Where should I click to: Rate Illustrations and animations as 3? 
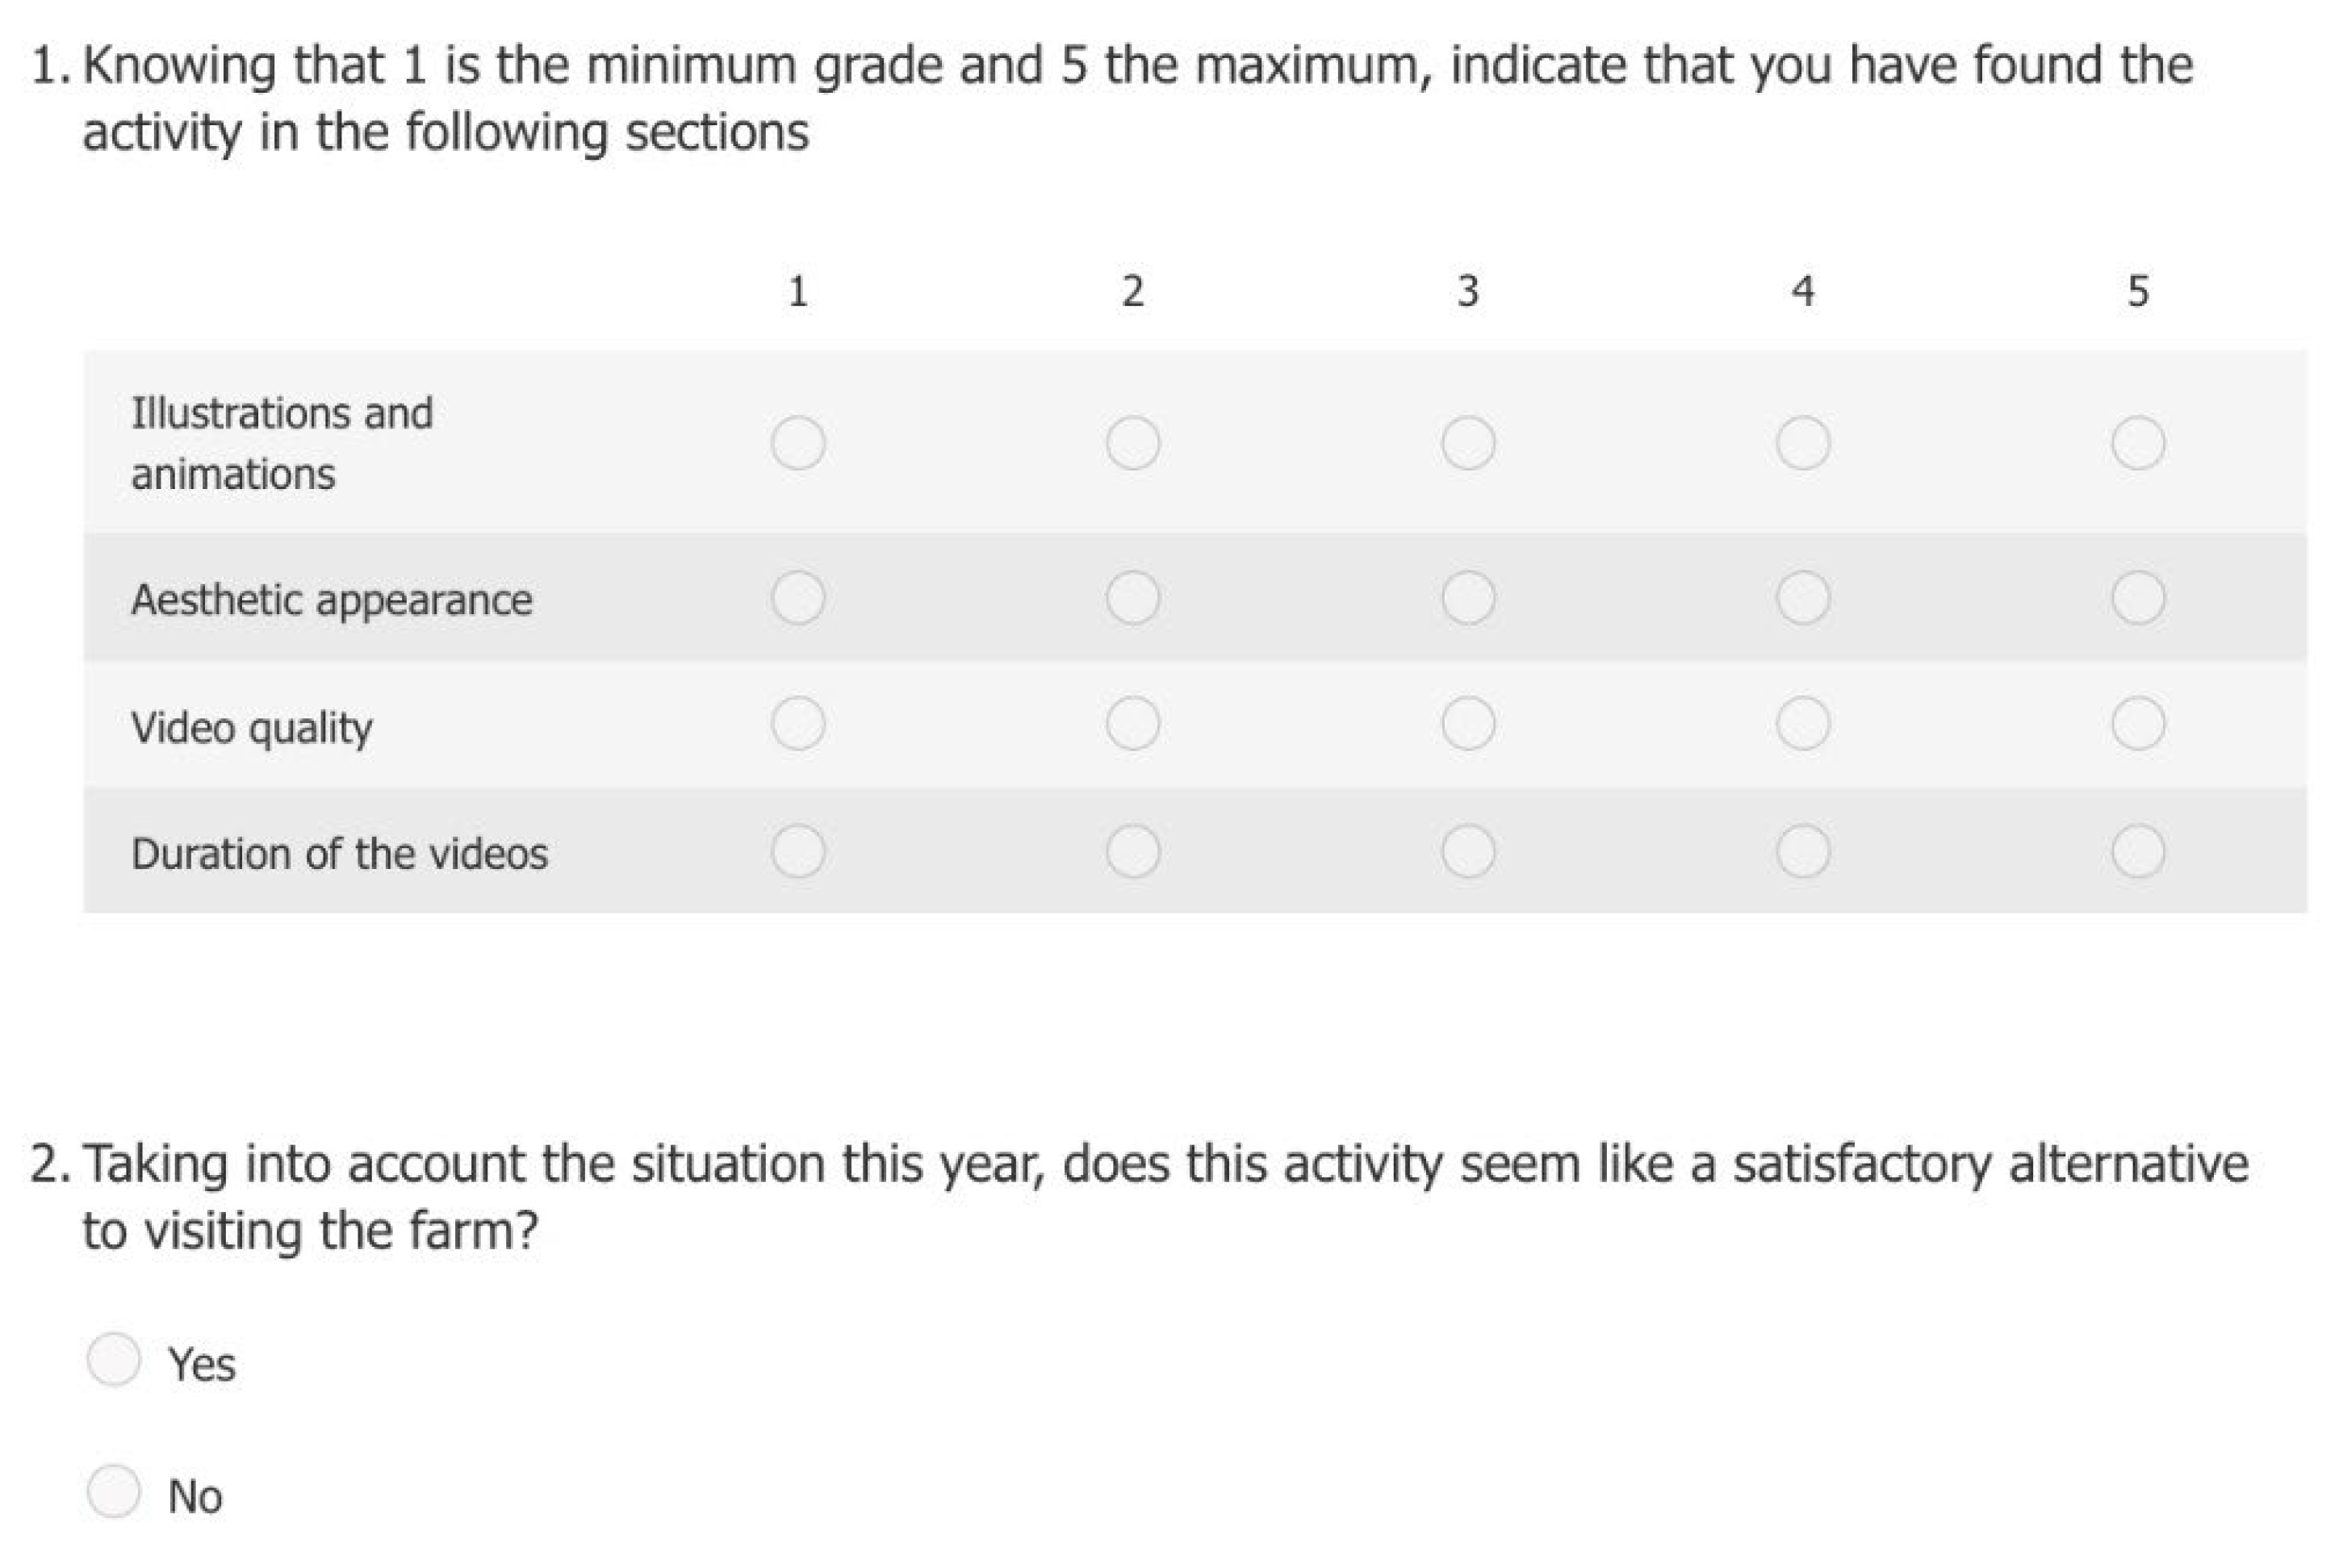click(x=1468, y=443)
